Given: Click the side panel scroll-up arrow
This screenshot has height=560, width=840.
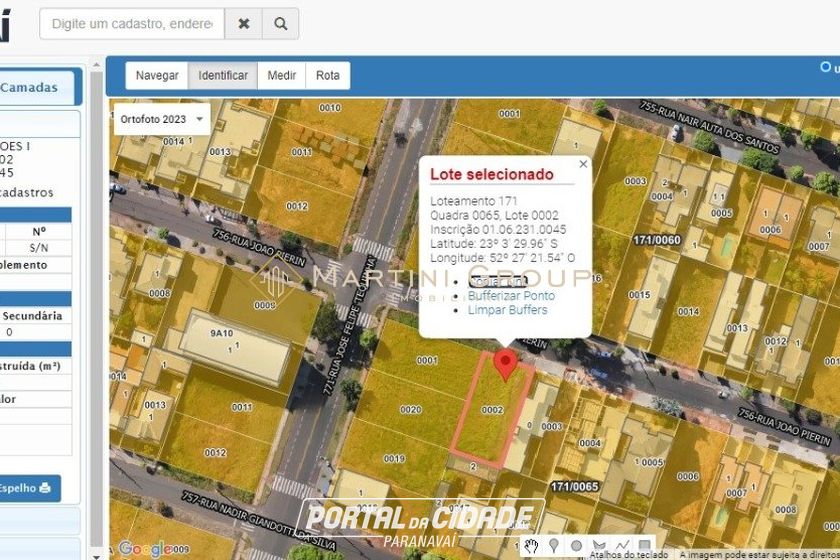Looking at the screenshot, I should pyautogui.click(x=96, y=65).
